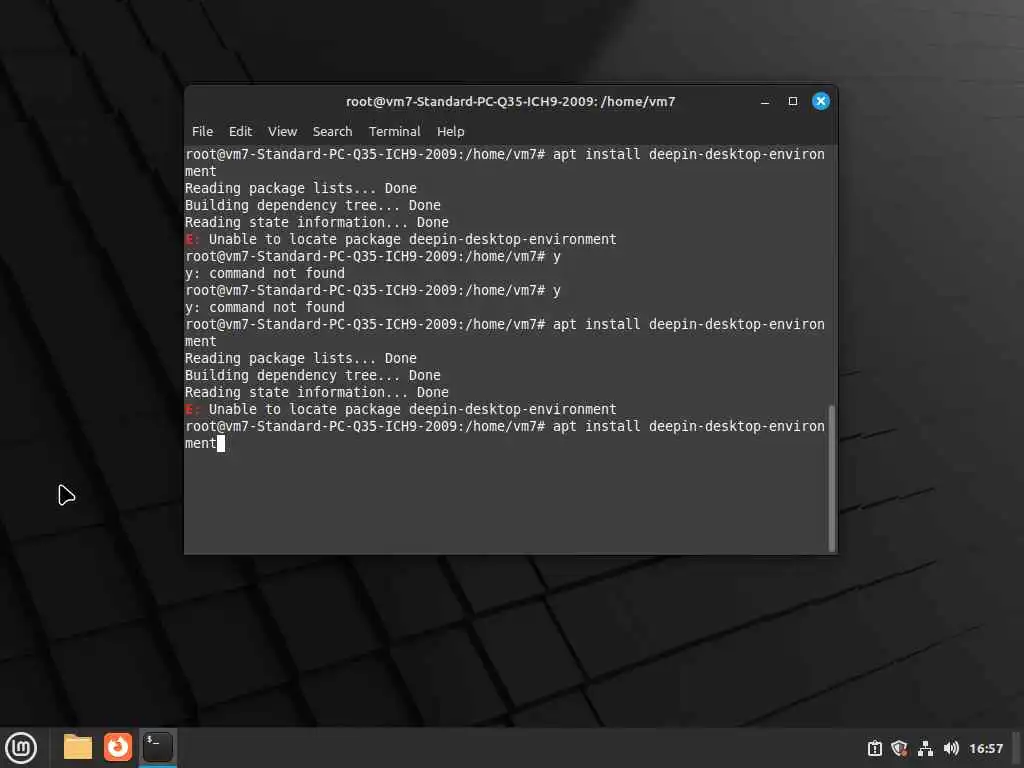The width and height of the screenshot is (1024, 768).
Task: Open the View menu in terminal
Action: click(282, 131)
